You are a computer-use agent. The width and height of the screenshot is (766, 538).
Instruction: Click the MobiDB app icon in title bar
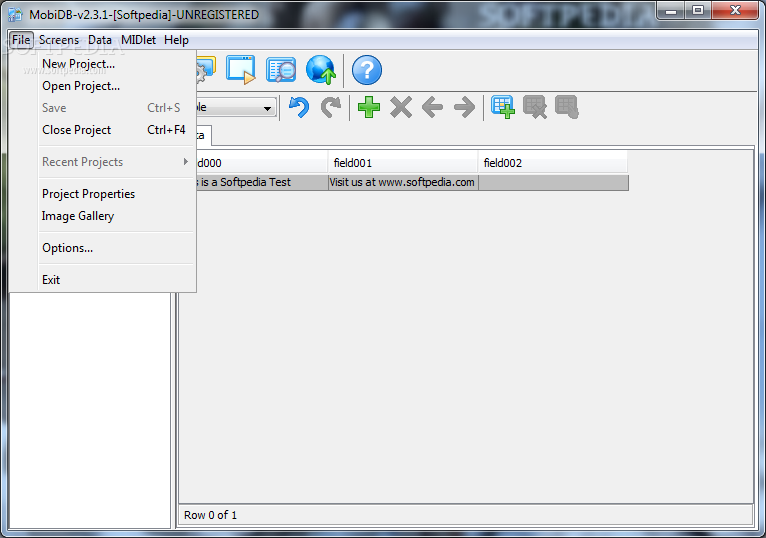click(x=16, y=15)
